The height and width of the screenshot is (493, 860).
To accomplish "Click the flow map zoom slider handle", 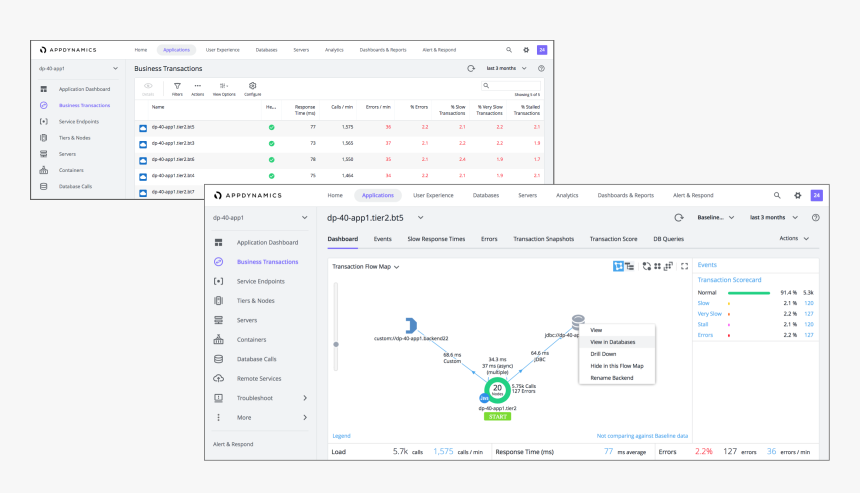I will tap(336, 344).
